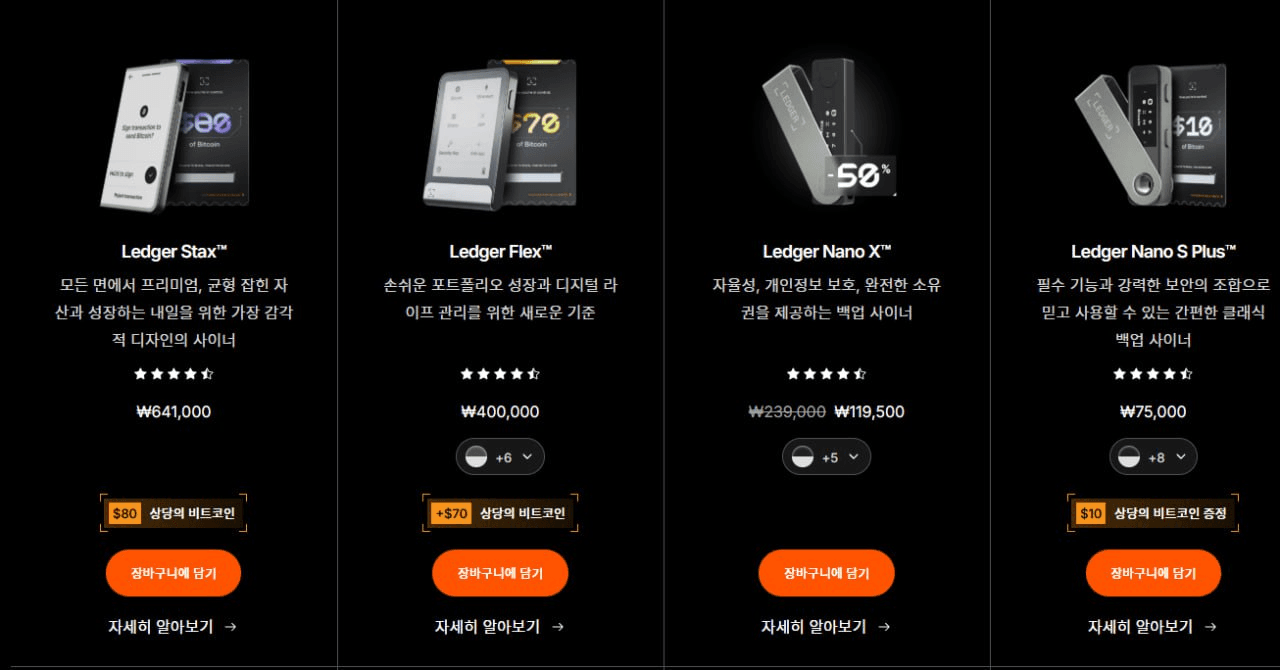
Task: Expand the Nano S Plus +8 color dropdown
Action: [1153, 457]
